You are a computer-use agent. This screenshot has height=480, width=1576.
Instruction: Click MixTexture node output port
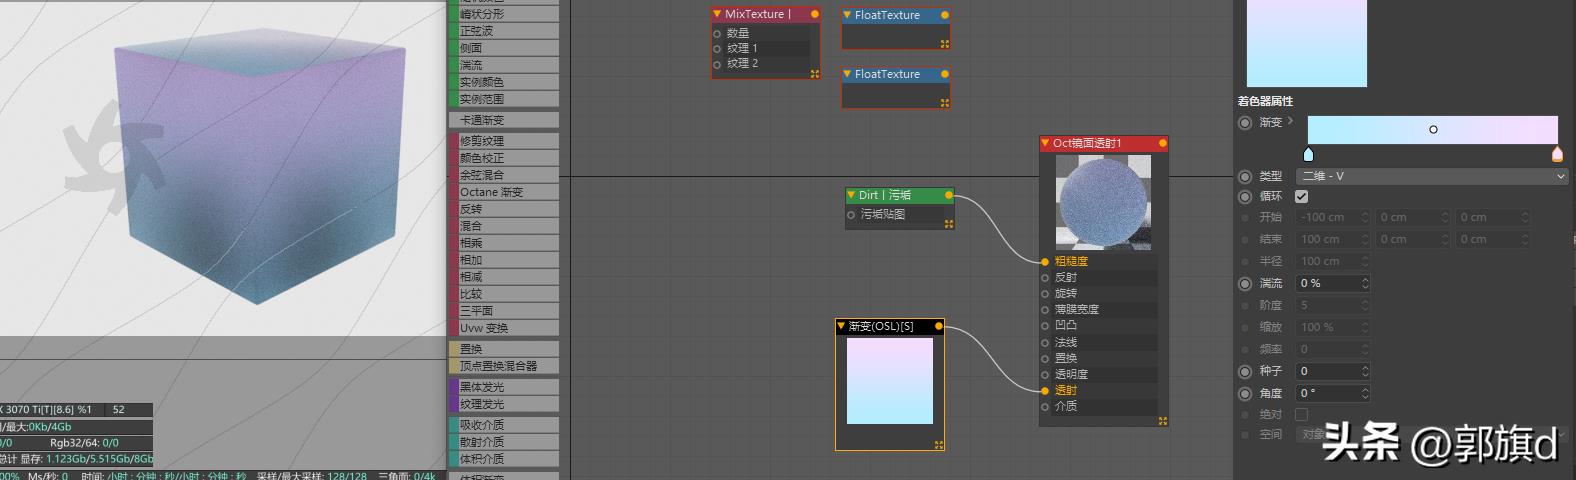click(815, 14)
